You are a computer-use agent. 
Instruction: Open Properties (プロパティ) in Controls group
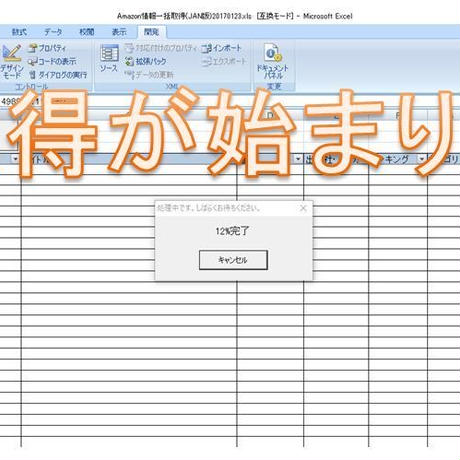click(x=47, y=48)
